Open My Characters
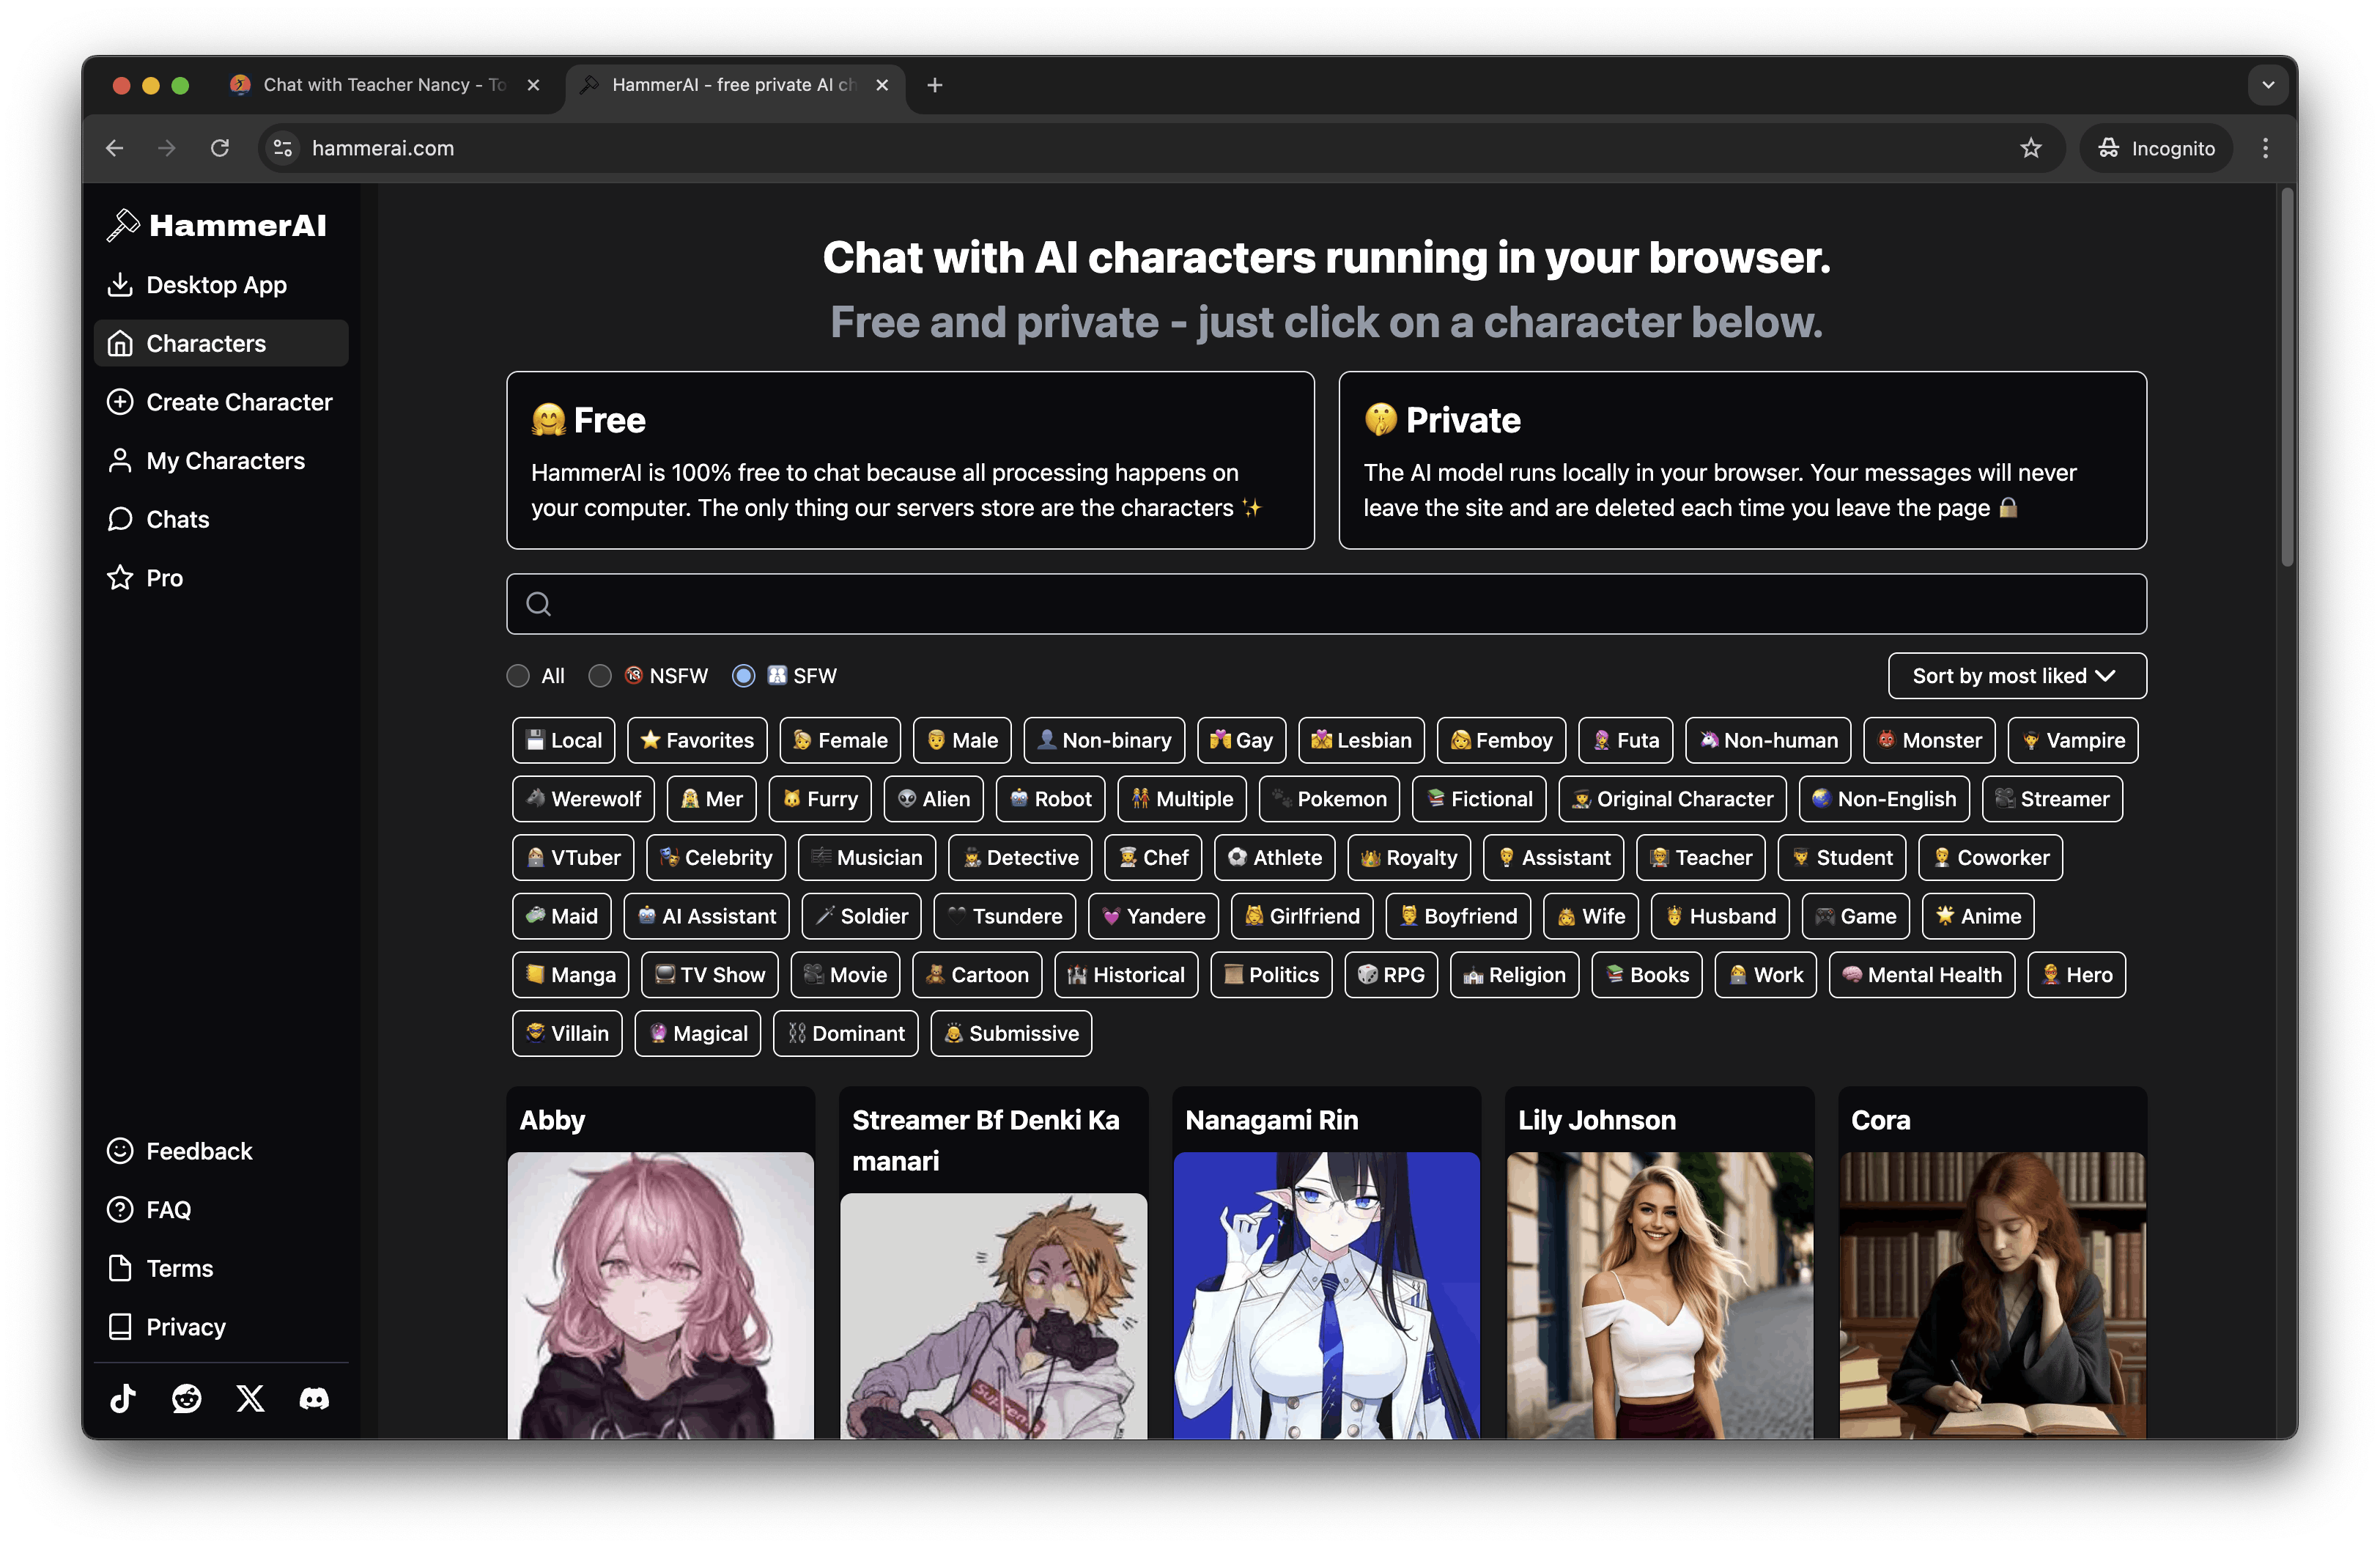Screen dimensions: 2380x1548 (x=225, y=460)
